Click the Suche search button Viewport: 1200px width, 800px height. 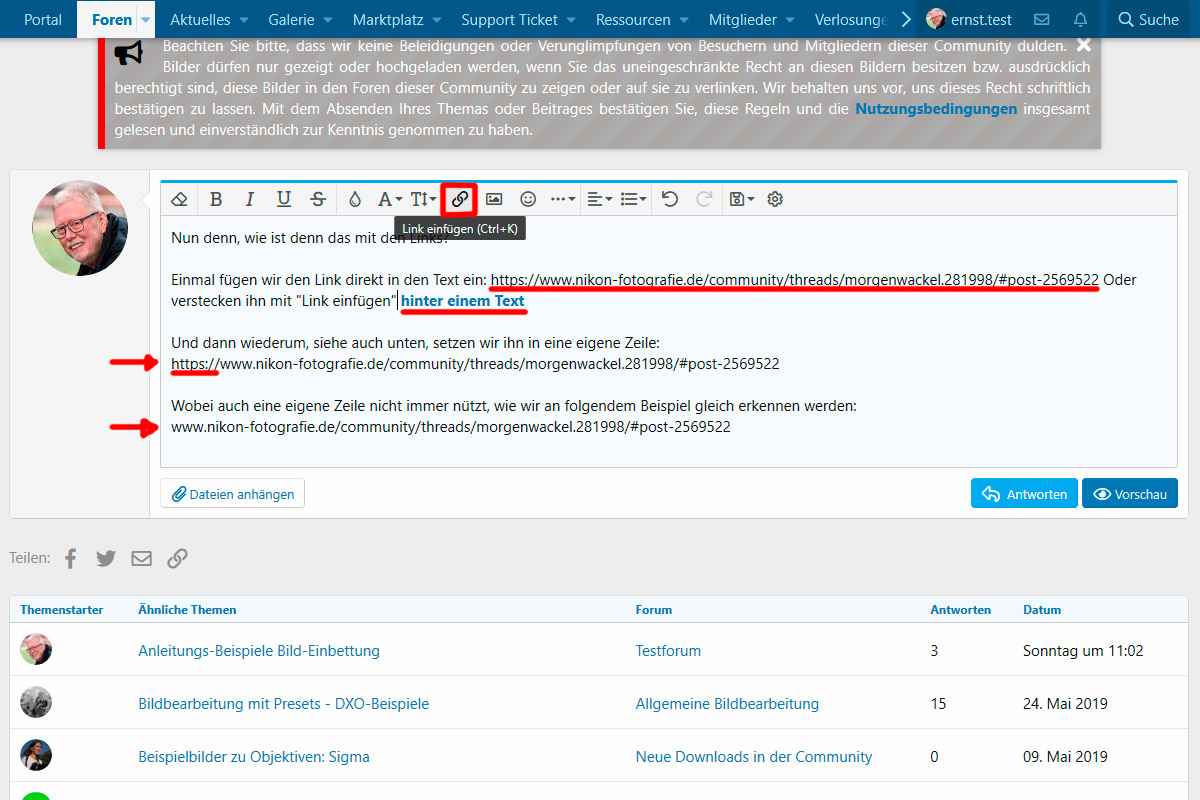[x=1149, y=19]
